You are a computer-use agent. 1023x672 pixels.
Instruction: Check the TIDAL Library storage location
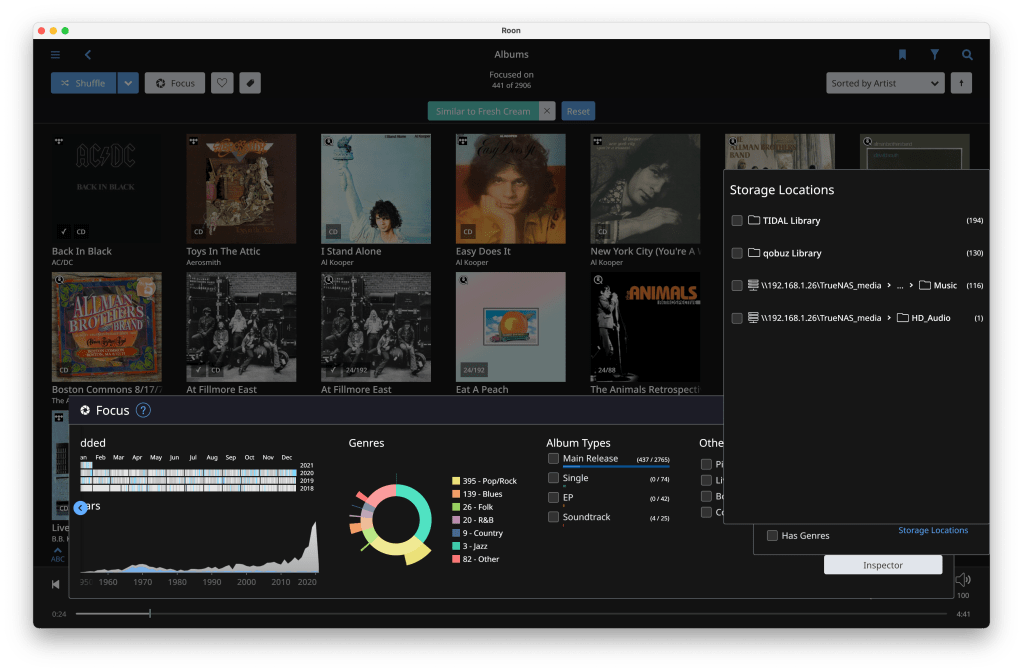pos(737,221)
